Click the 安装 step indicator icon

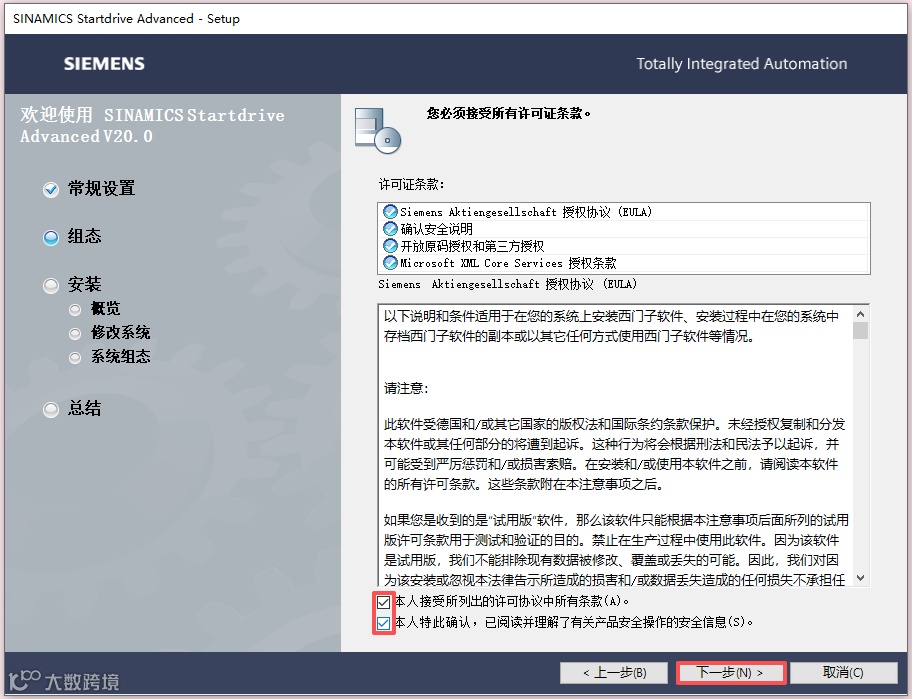[51, 286]
